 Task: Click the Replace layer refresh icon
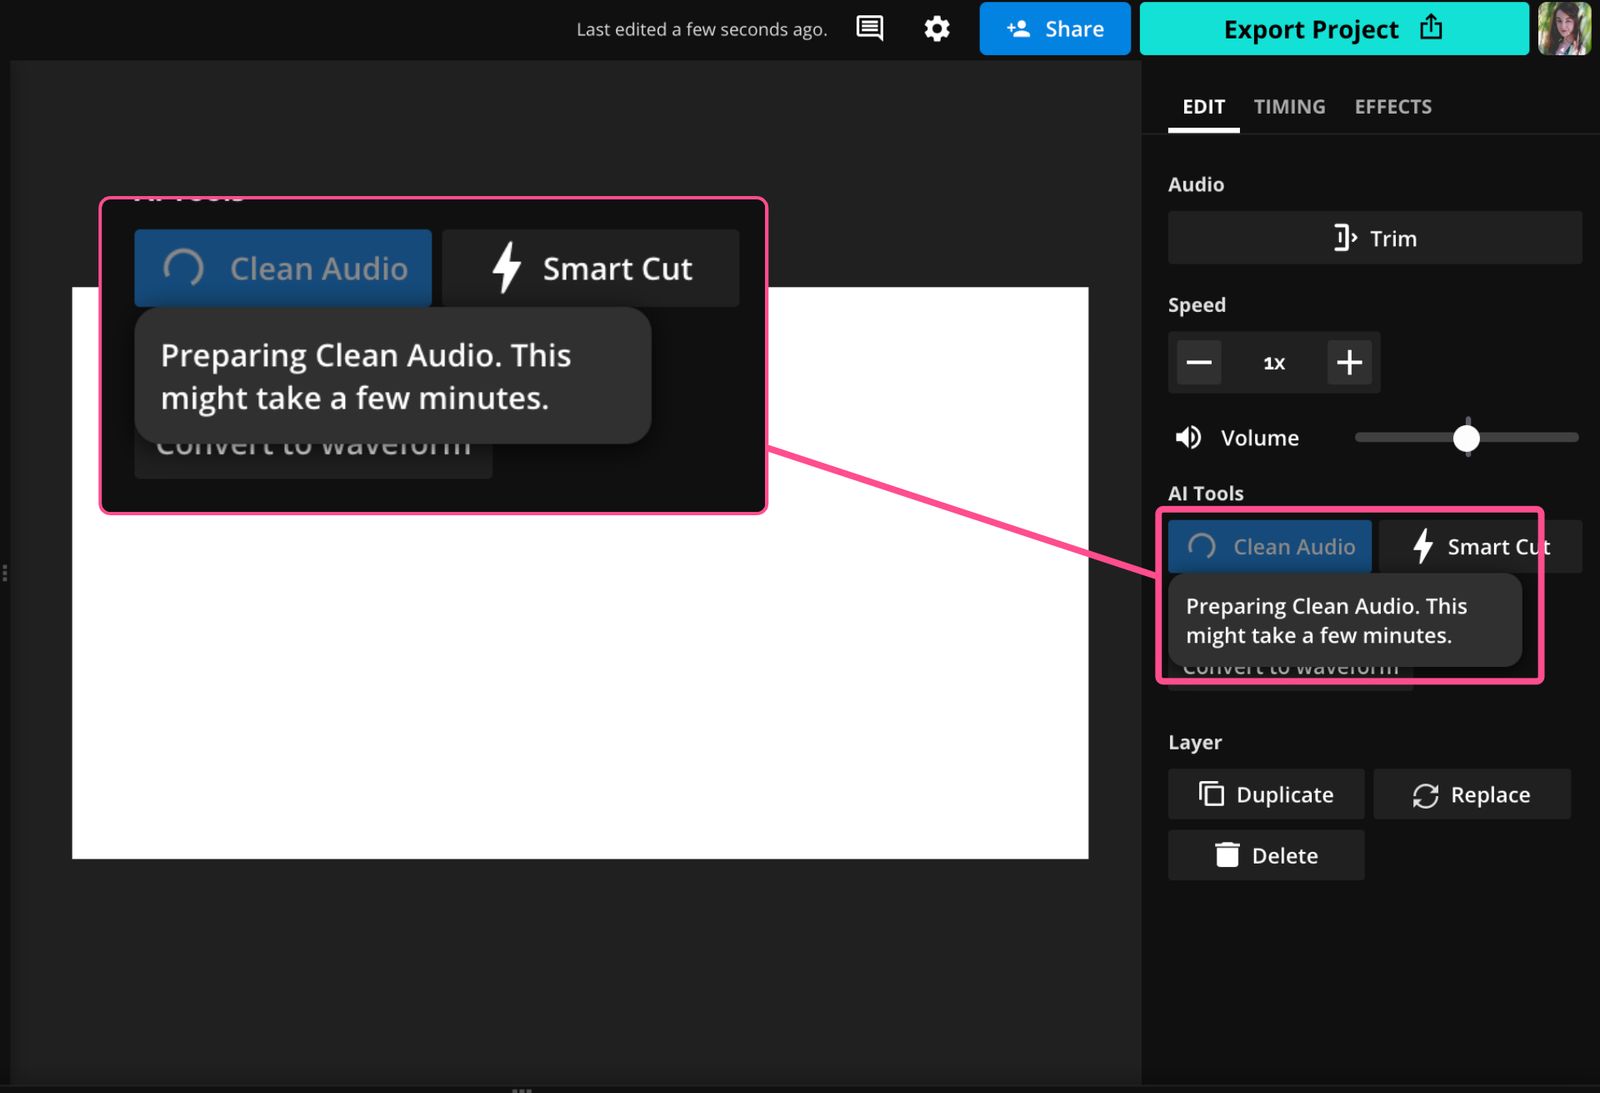click(1425, 794)
